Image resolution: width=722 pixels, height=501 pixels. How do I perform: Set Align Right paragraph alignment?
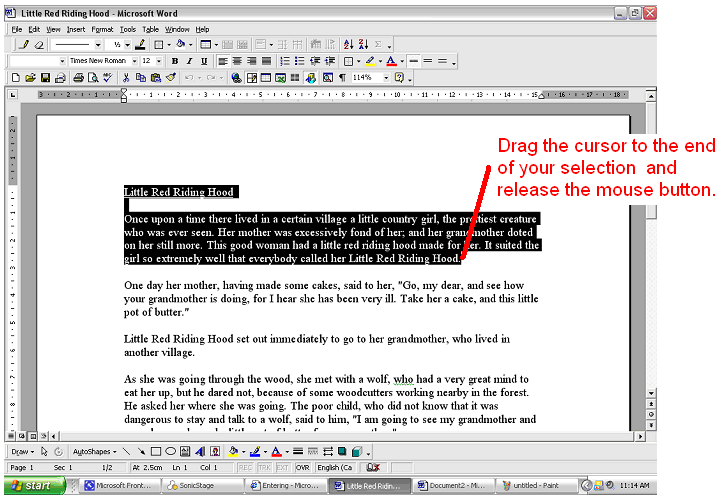(251, 61)
